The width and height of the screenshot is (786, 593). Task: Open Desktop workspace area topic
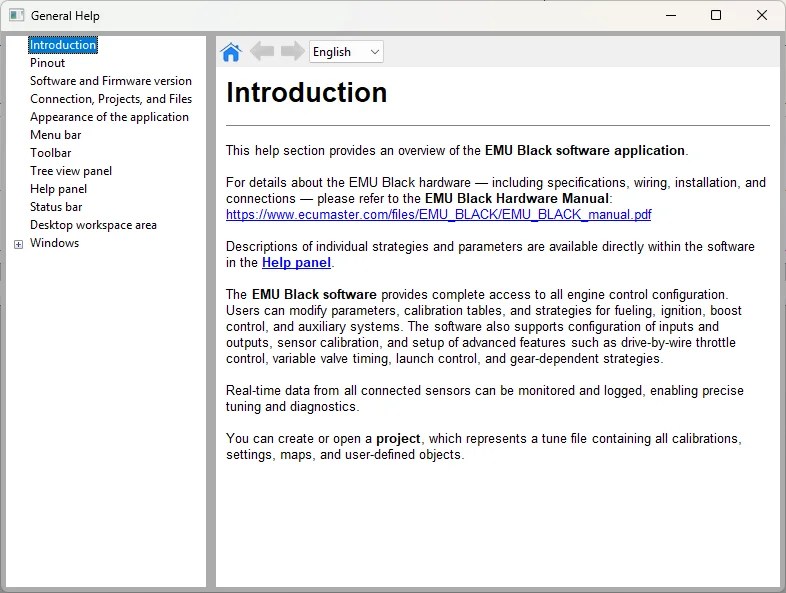tap(93, 225)
